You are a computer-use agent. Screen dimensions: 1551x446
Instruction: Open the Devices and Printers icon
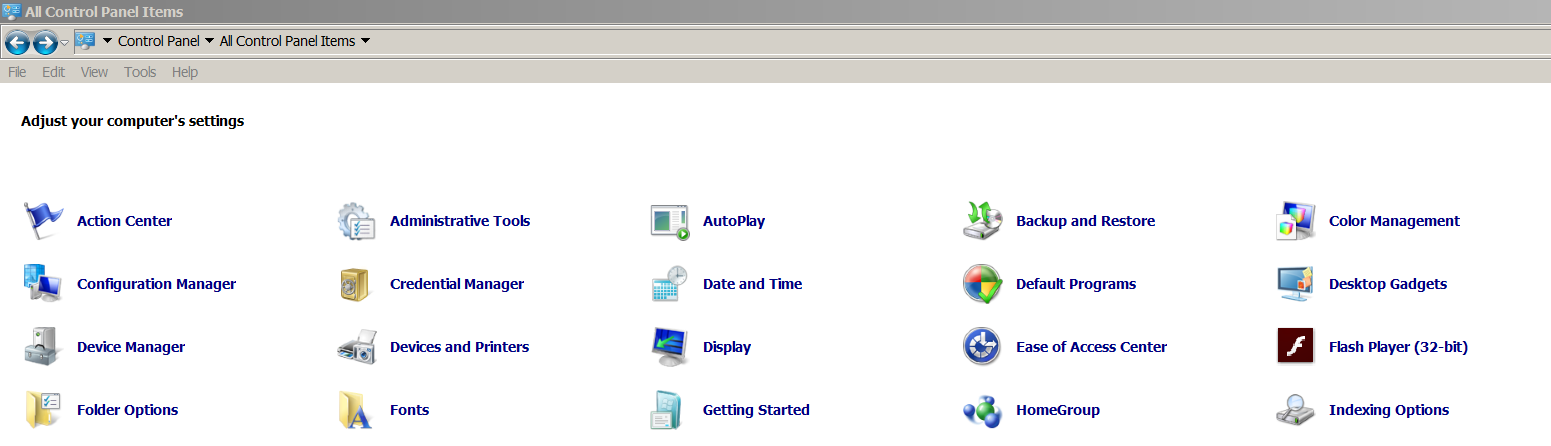(x=356, y=347)
